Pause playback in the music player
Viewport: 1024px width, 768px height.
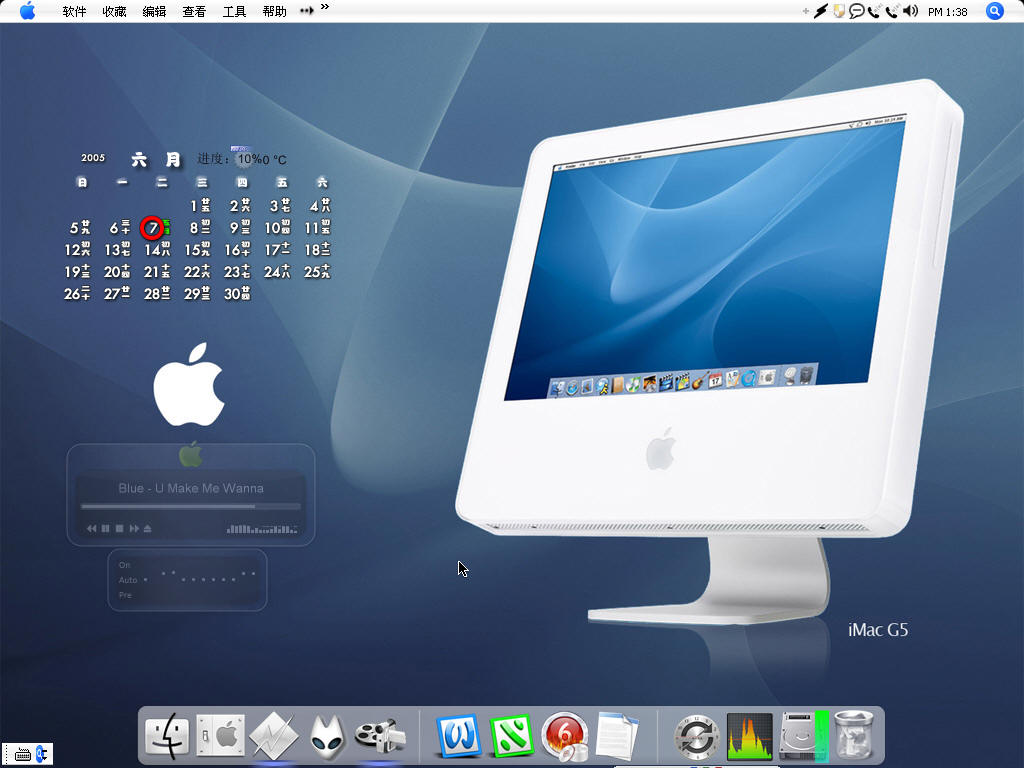[x=105, y=528]
